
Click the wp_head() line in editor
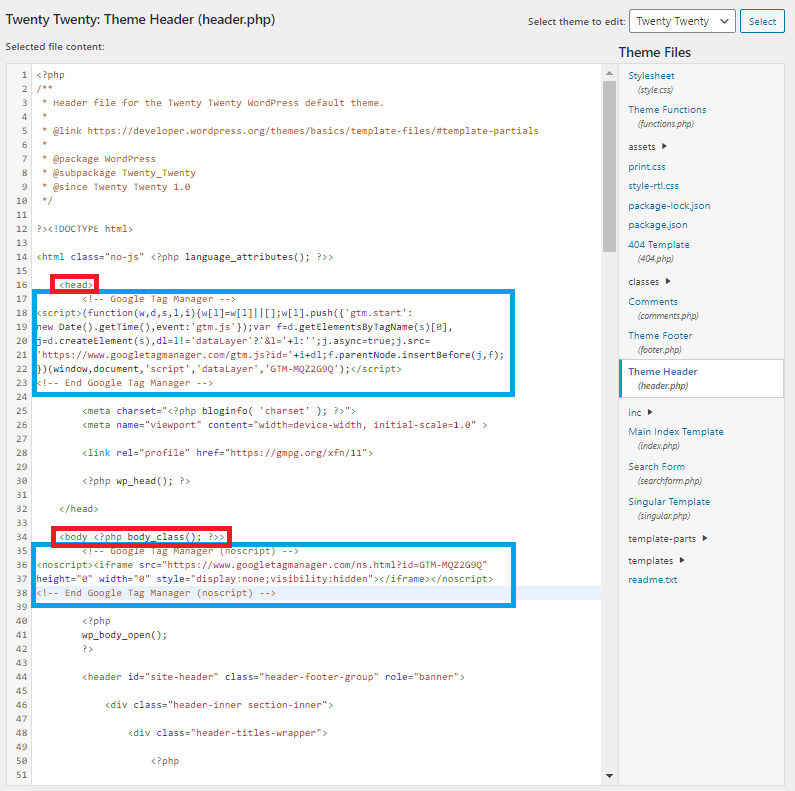coord(136,481)
